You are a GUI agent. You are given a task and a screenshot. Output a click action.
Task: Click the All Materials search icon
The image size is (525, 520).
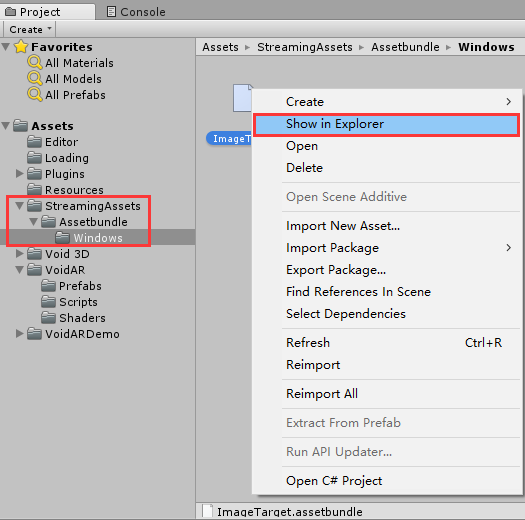tap(34, 63)
